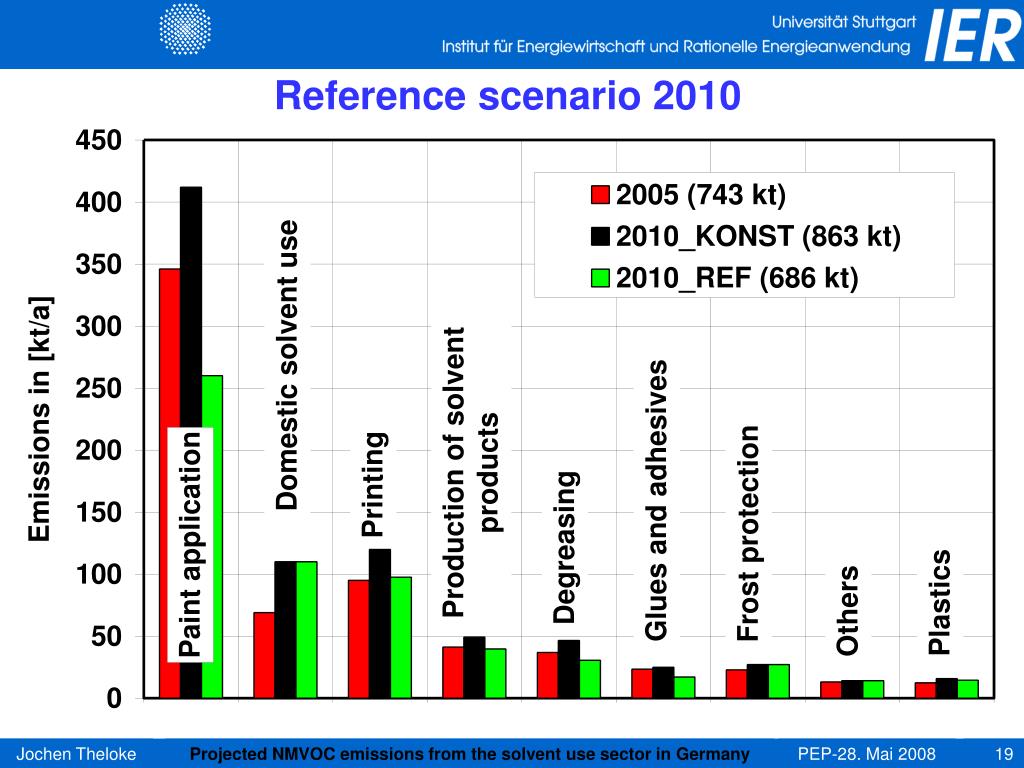
Task: Select the green 2010_REF legend swatch
Action: [600, 278]
